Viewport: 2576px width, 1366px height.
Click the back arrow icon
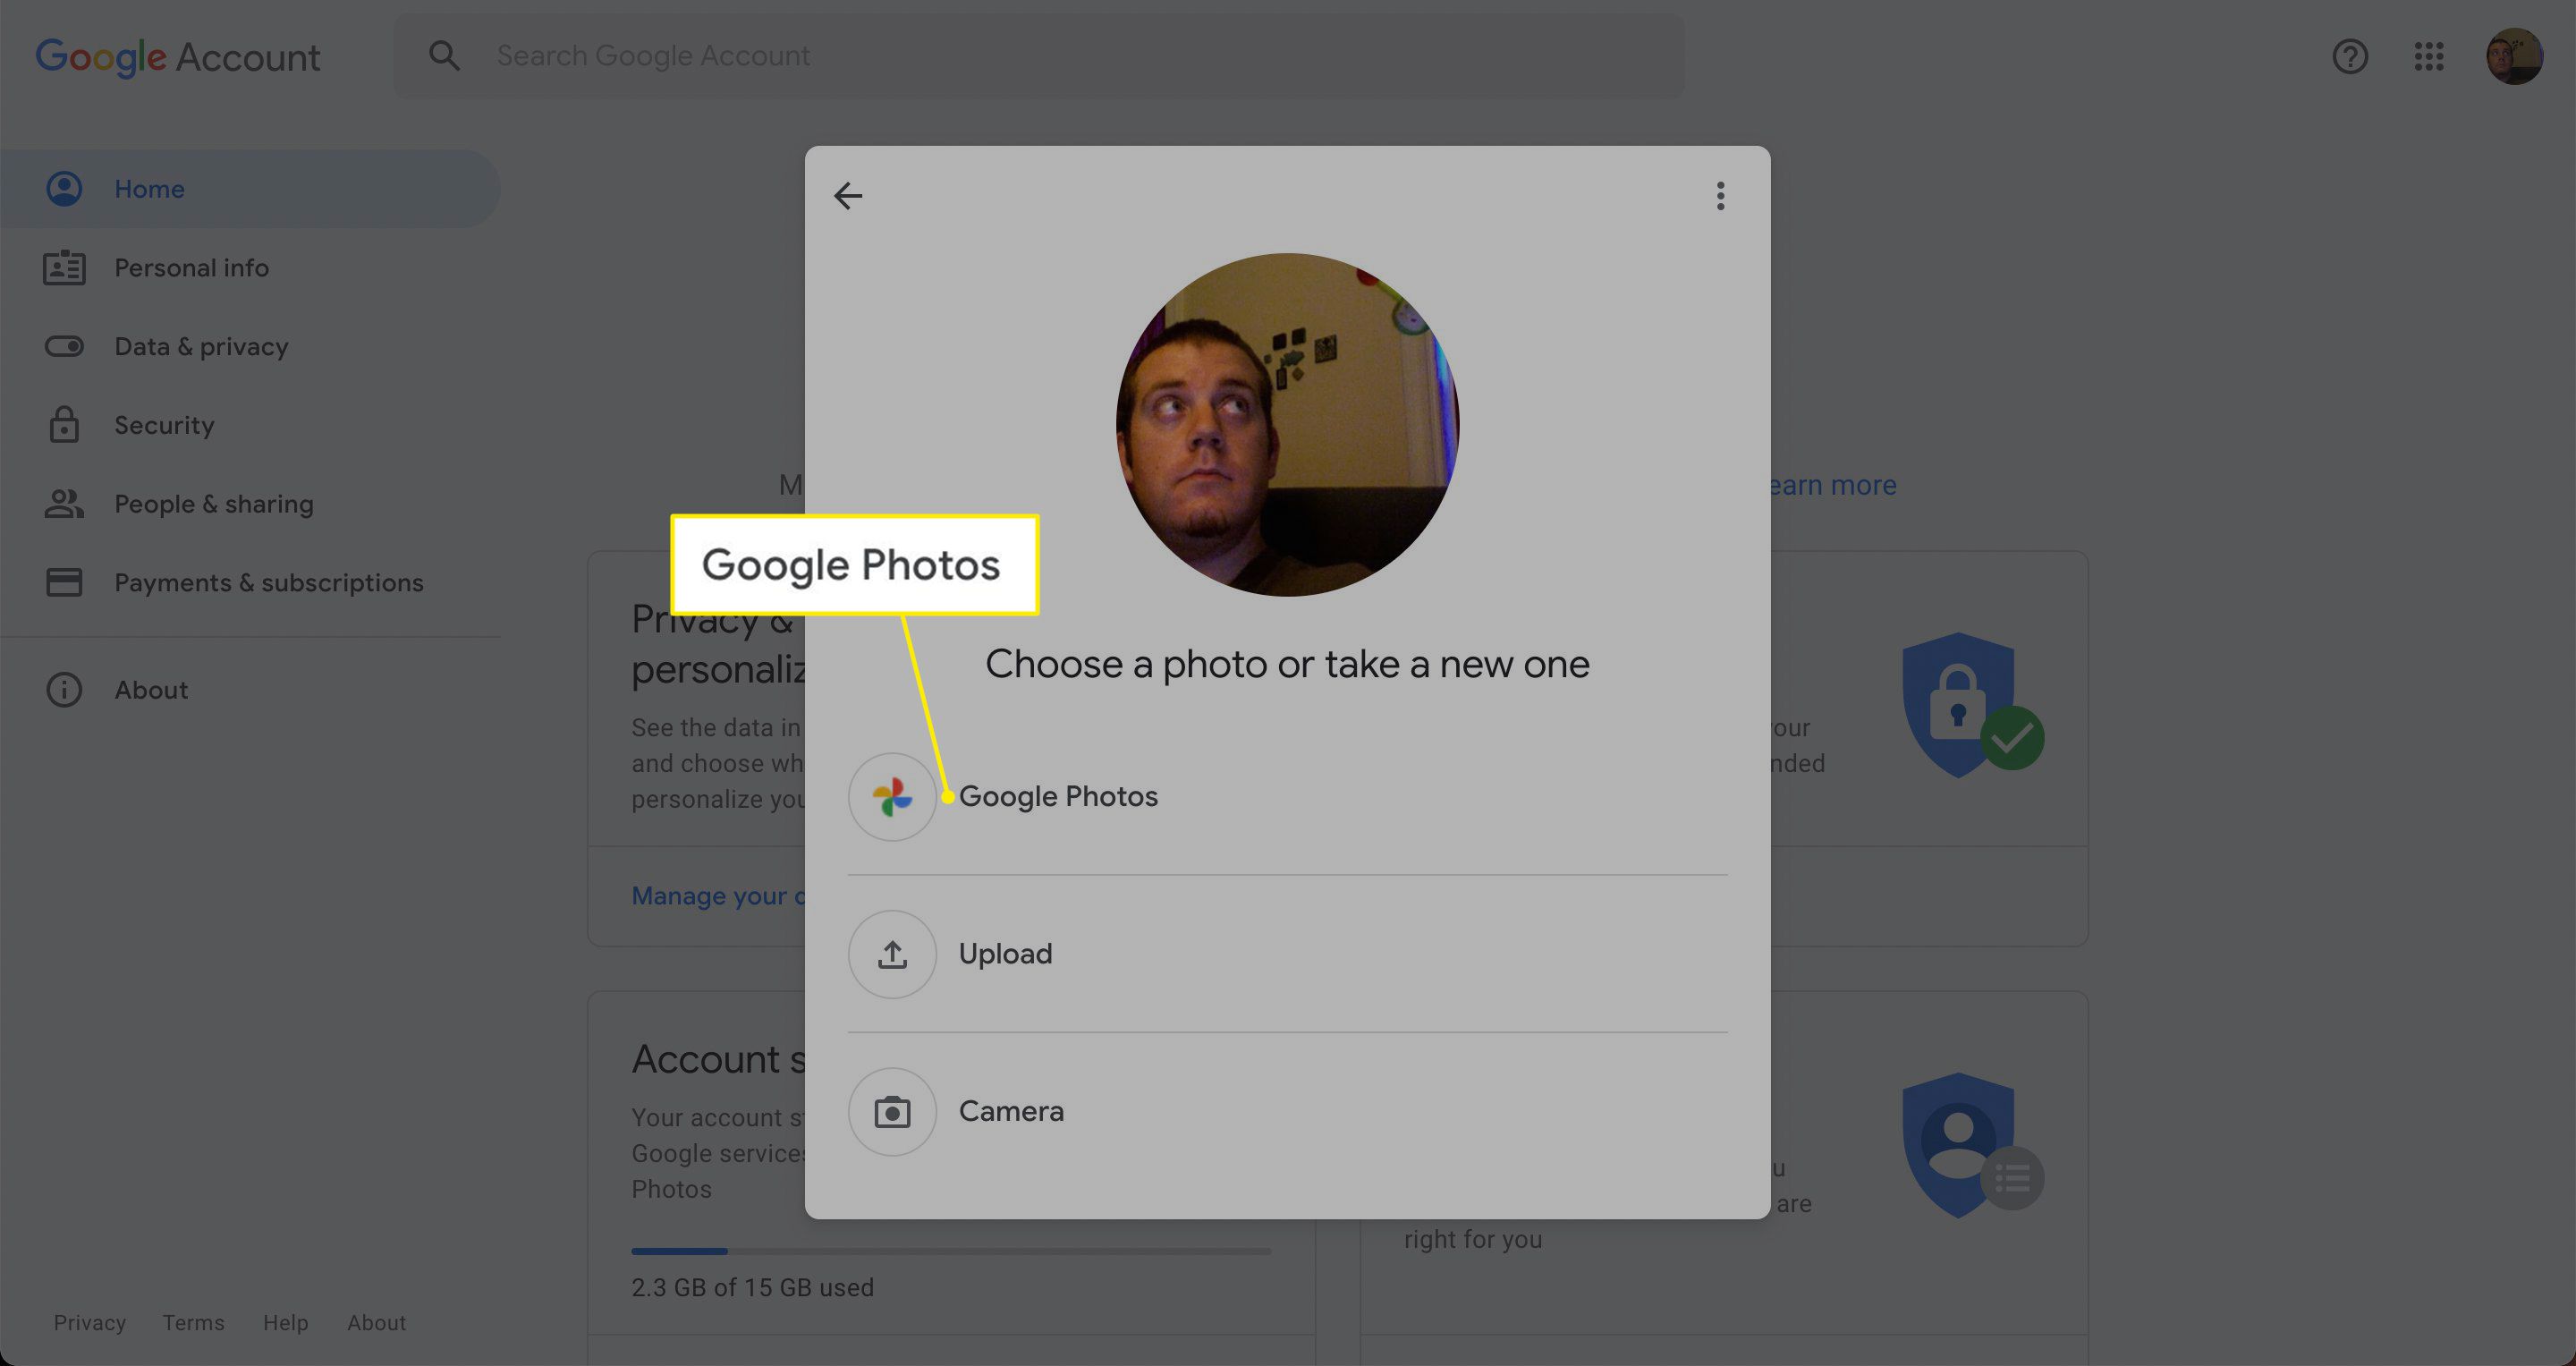click(x=849, y=194)
